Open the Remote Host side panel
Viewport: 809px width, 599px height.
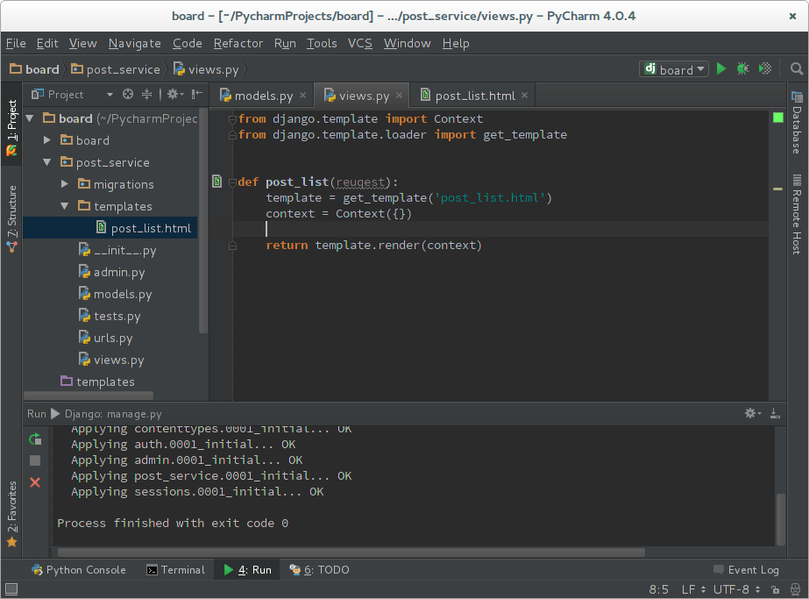[x=797, y=214]
